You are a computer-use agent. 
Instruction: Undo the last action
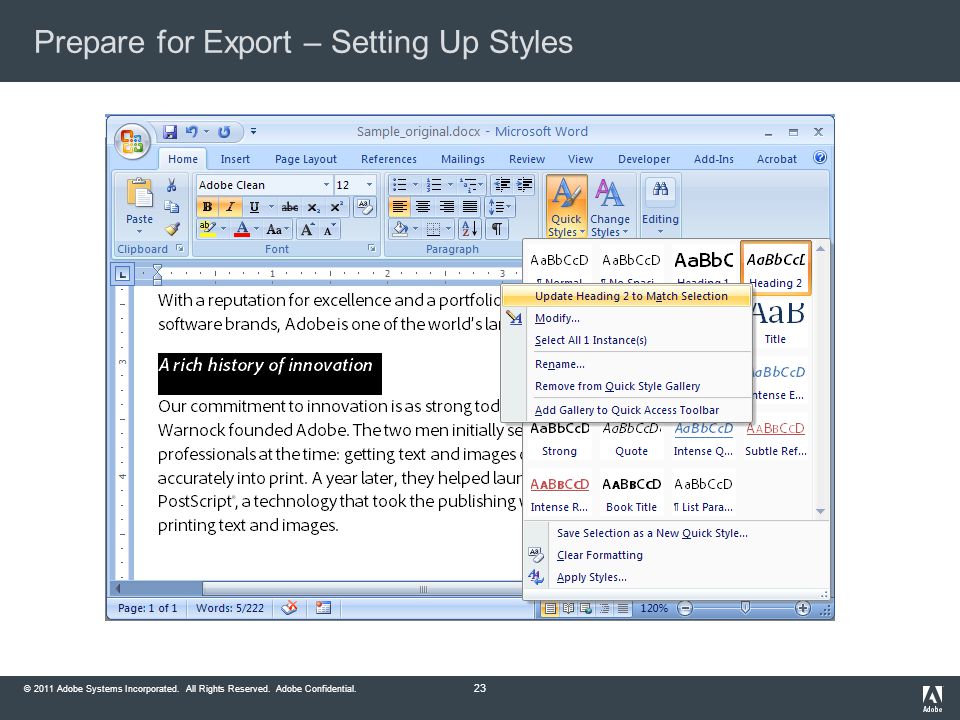[x=192, y=132]
